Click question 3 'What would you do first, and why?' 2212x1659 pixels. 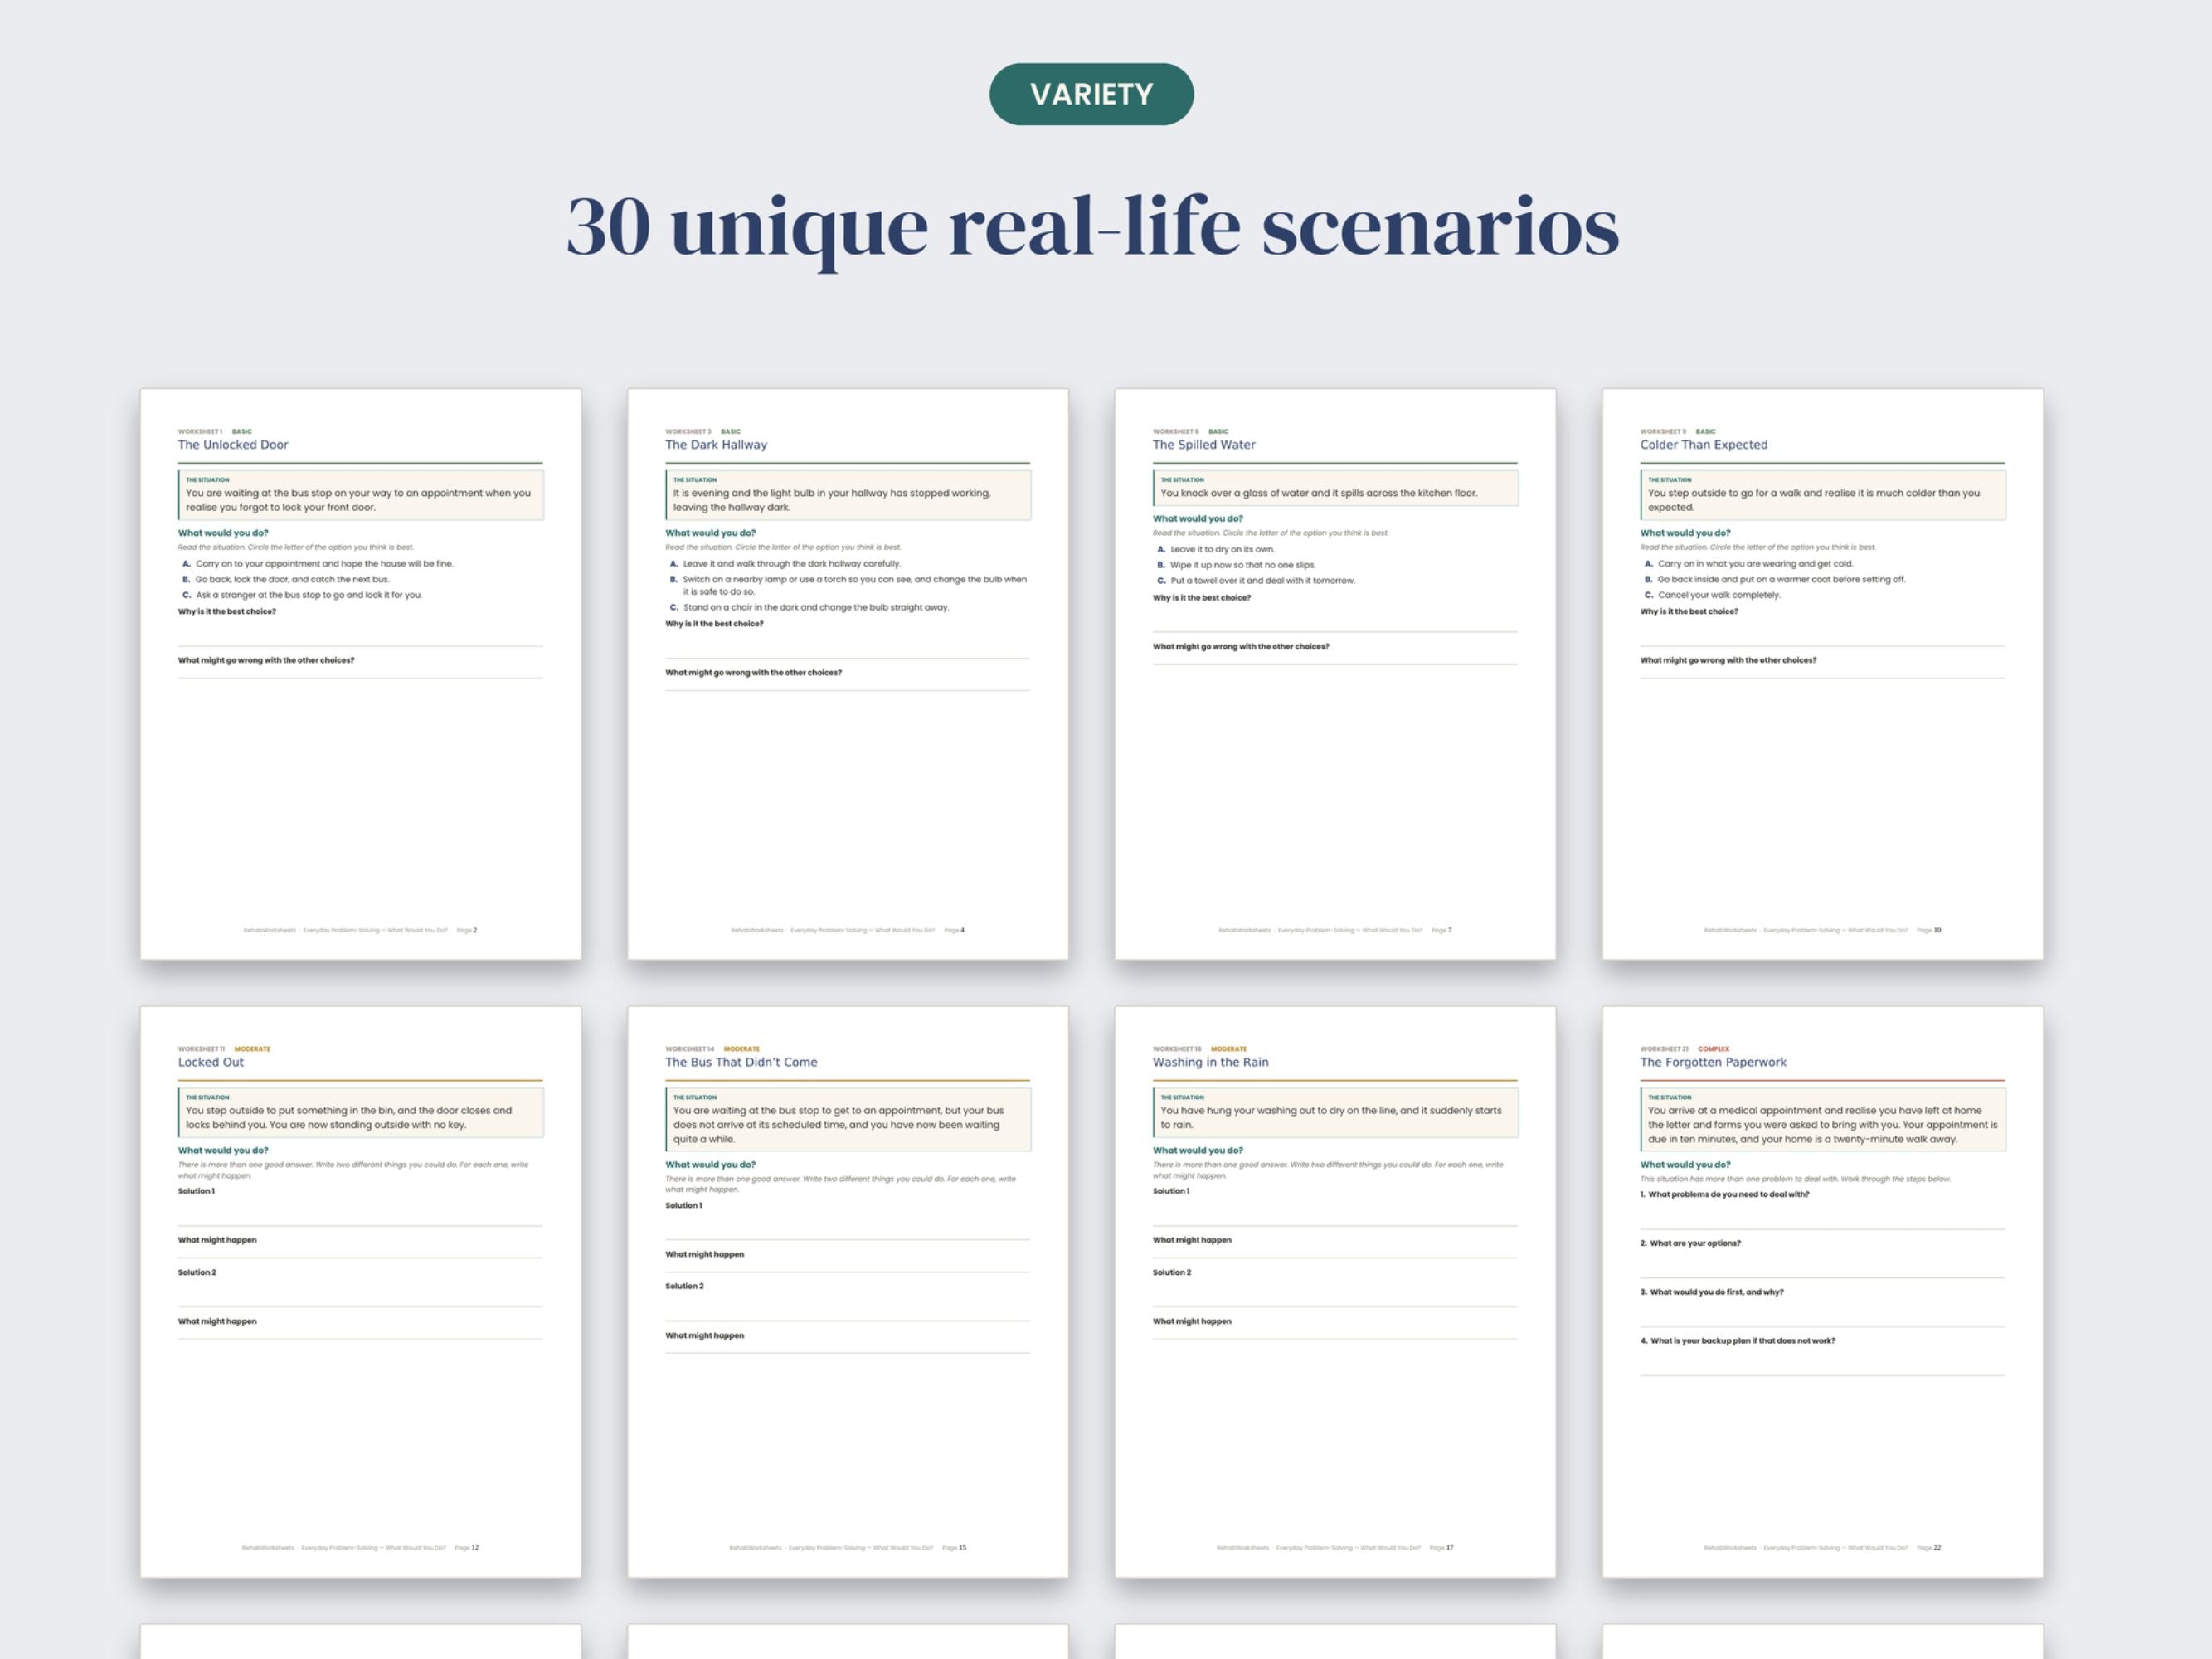tap(1712, 1292)
